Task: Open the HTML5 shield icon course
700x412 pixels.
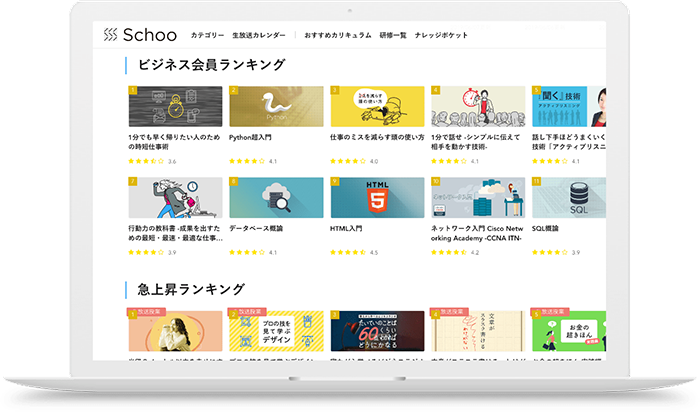Action: click(377, 198)
